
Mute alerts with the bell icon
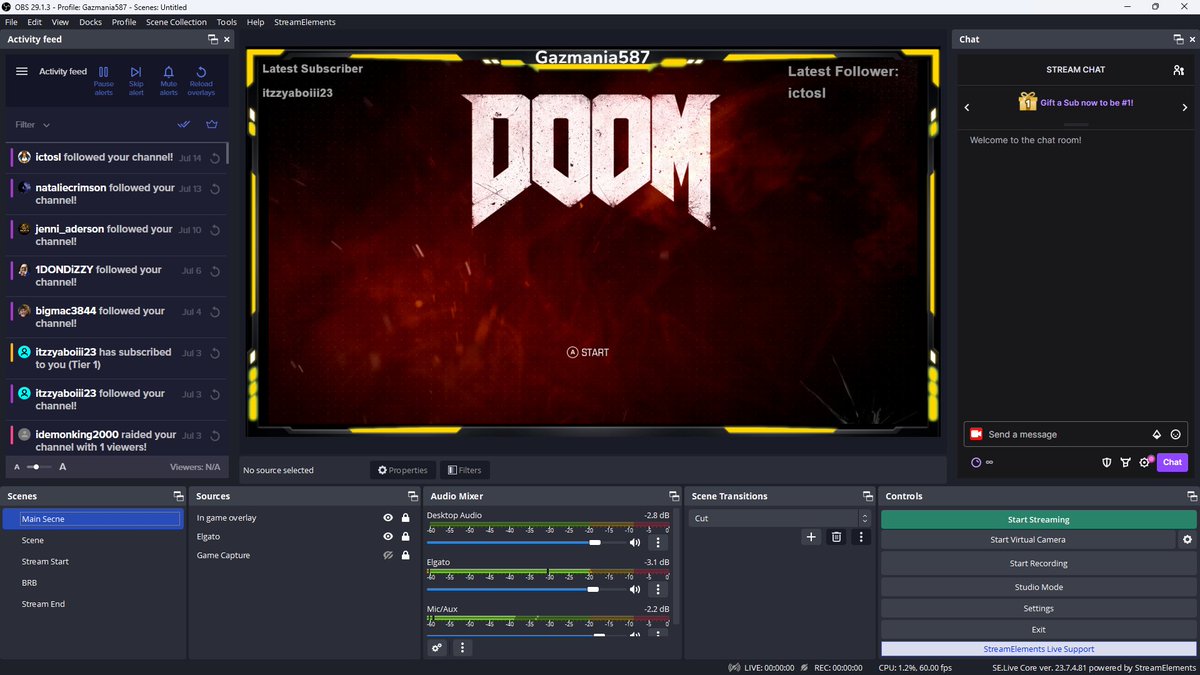click(169, 79)
